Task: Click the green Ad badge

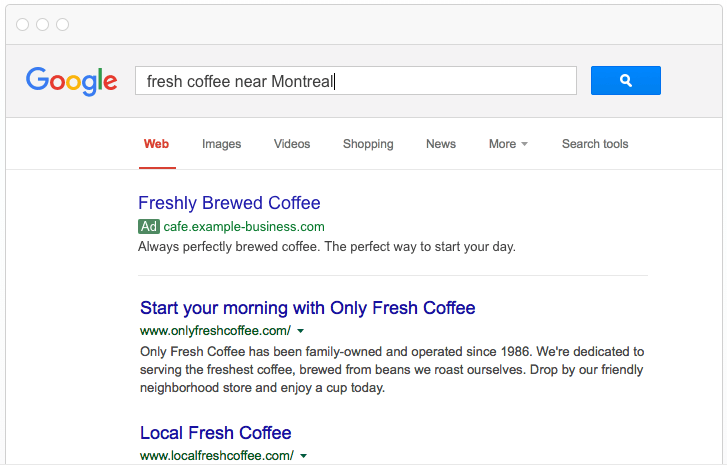Action: coord(149,227)
